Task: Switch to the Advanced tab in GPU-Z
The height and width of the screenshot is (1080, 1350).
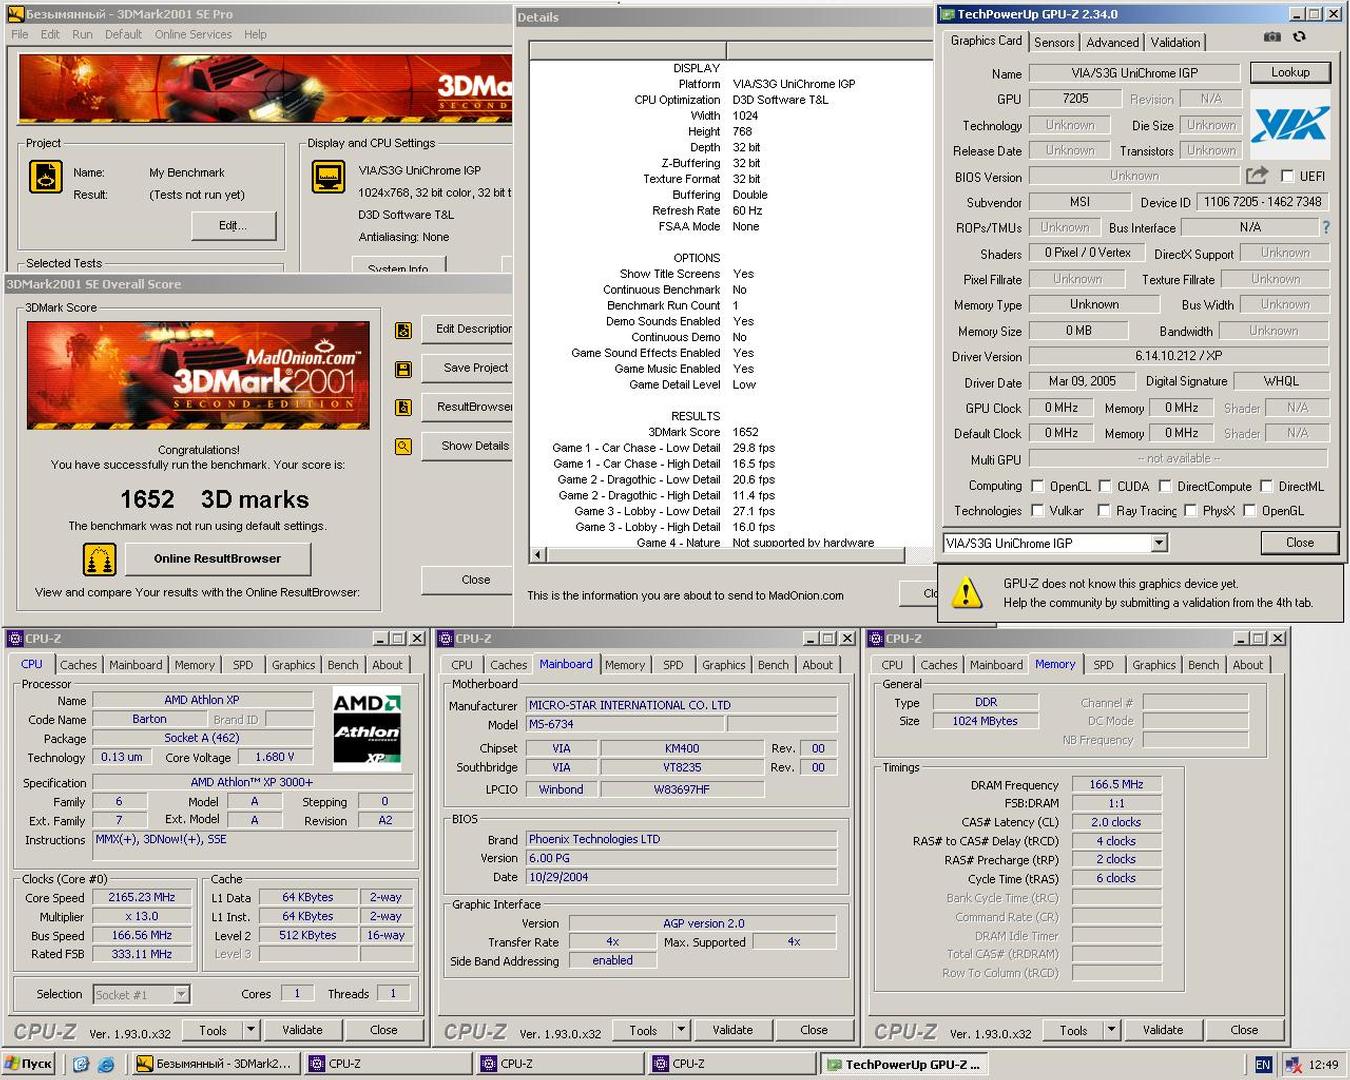Action: [x=1112, y=42]
